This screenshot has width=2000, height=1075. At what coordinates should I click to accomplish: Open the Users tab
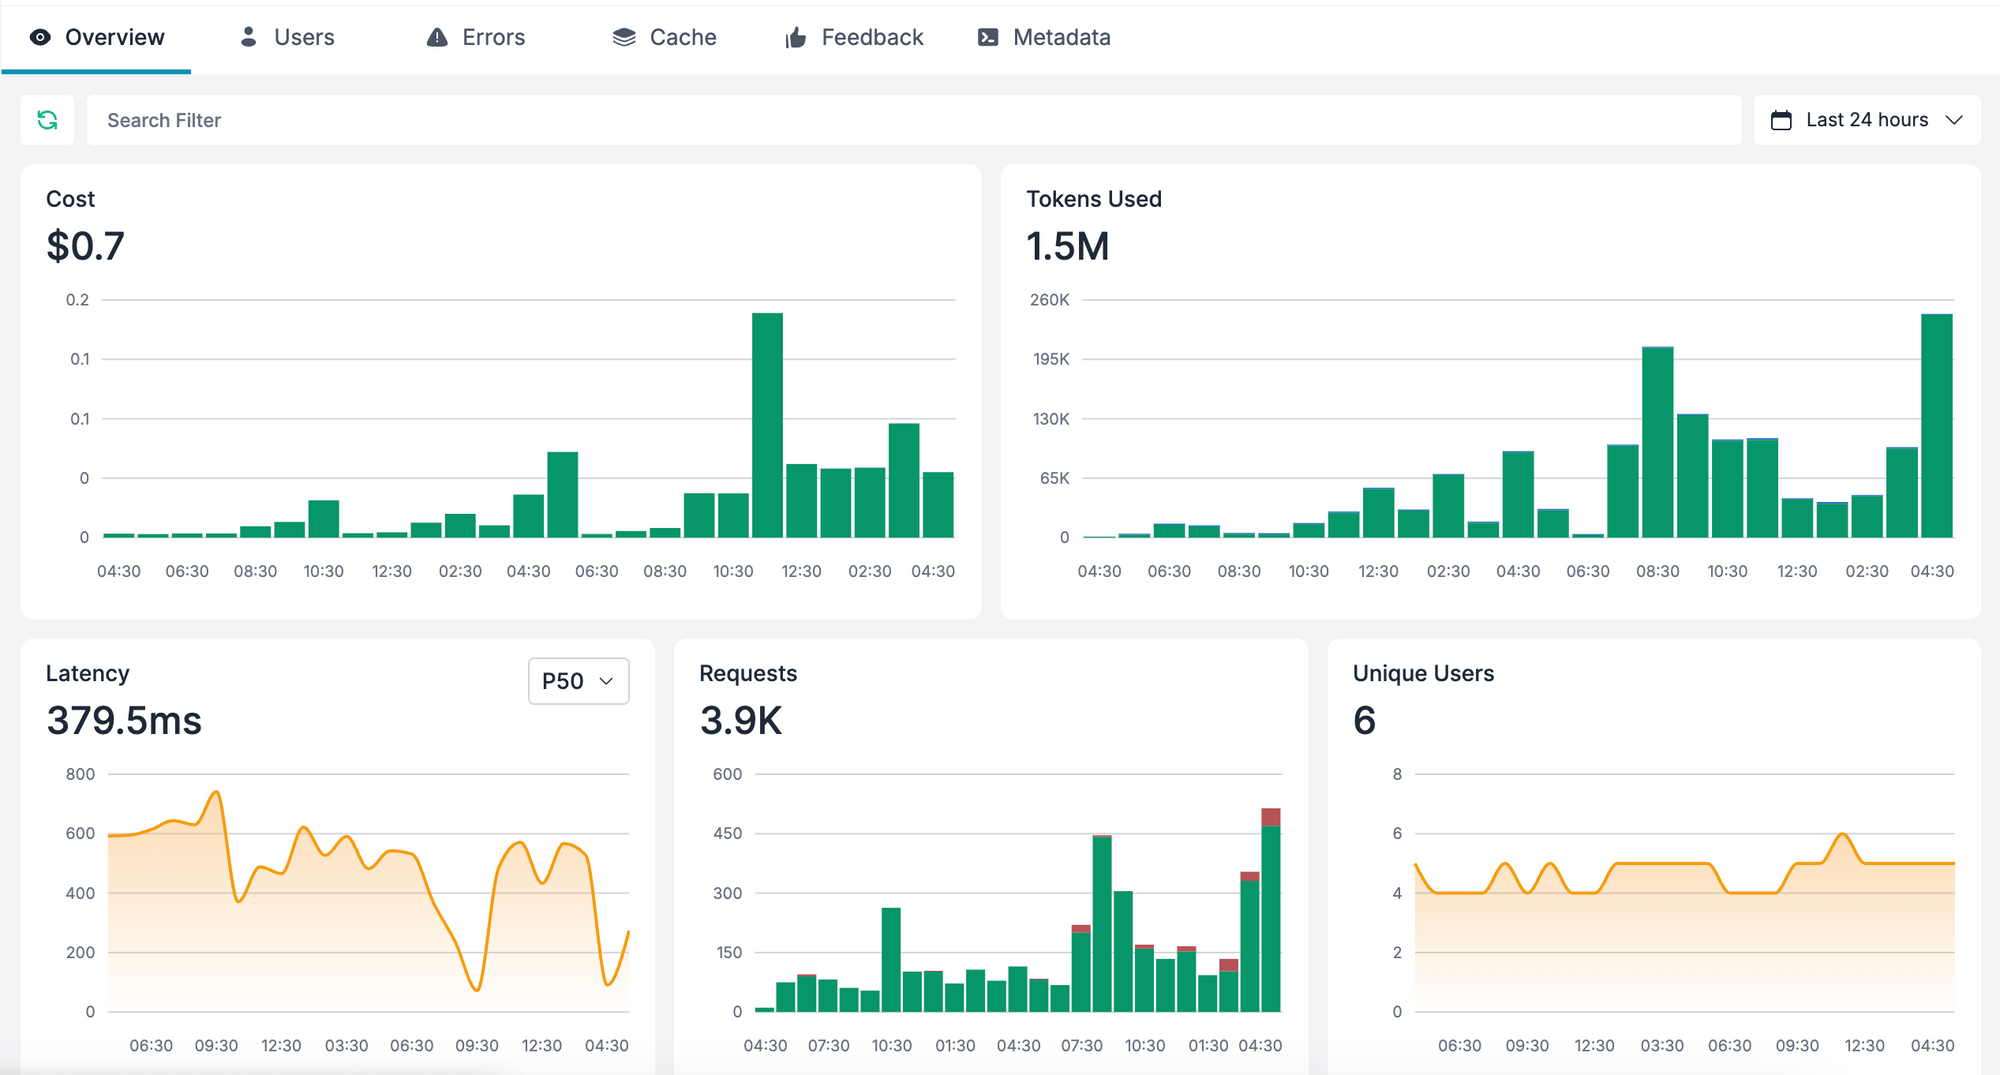pos(303,37)
